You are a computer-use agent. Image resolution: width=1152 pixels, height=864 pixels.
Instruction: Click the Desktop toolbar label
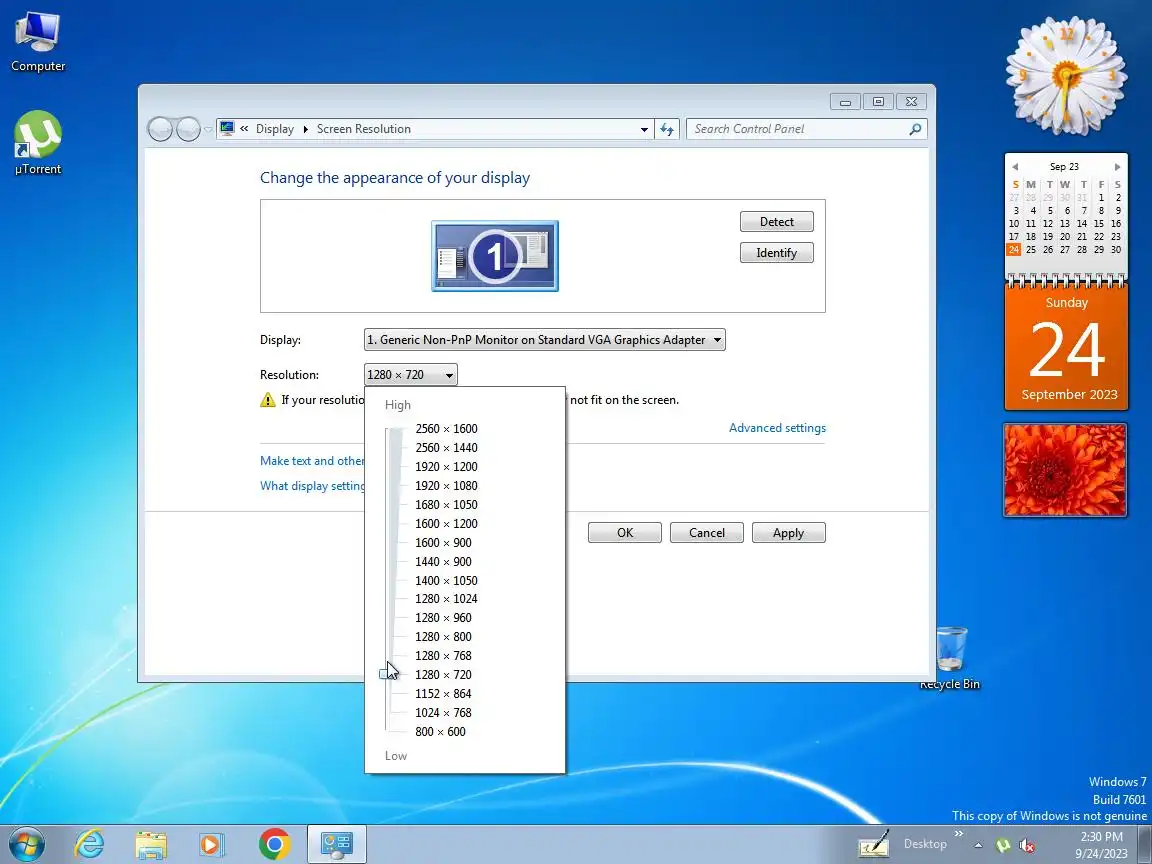point(925,843)
